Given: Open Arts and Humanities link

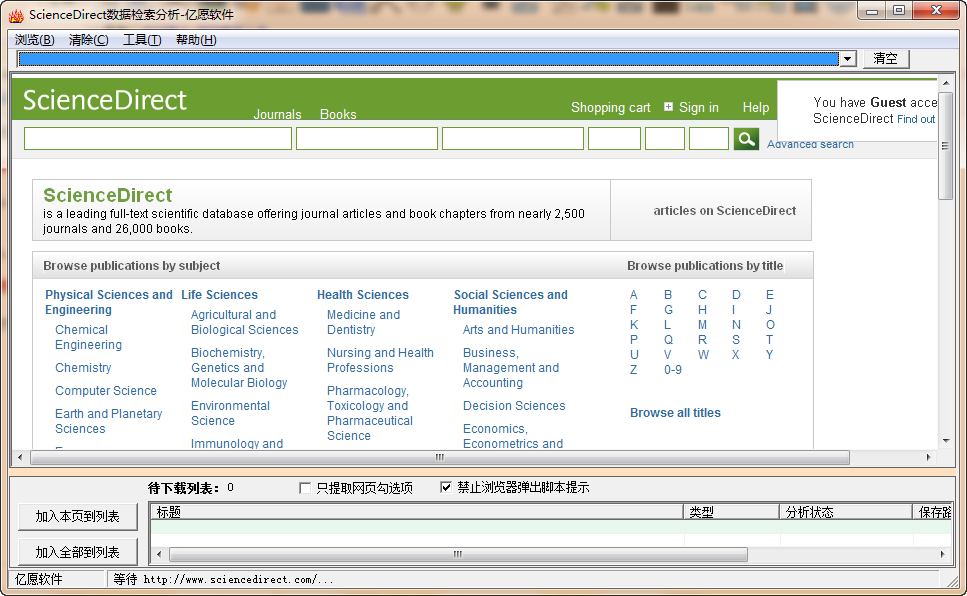Looking at the screenshot, I should [519, 329].
